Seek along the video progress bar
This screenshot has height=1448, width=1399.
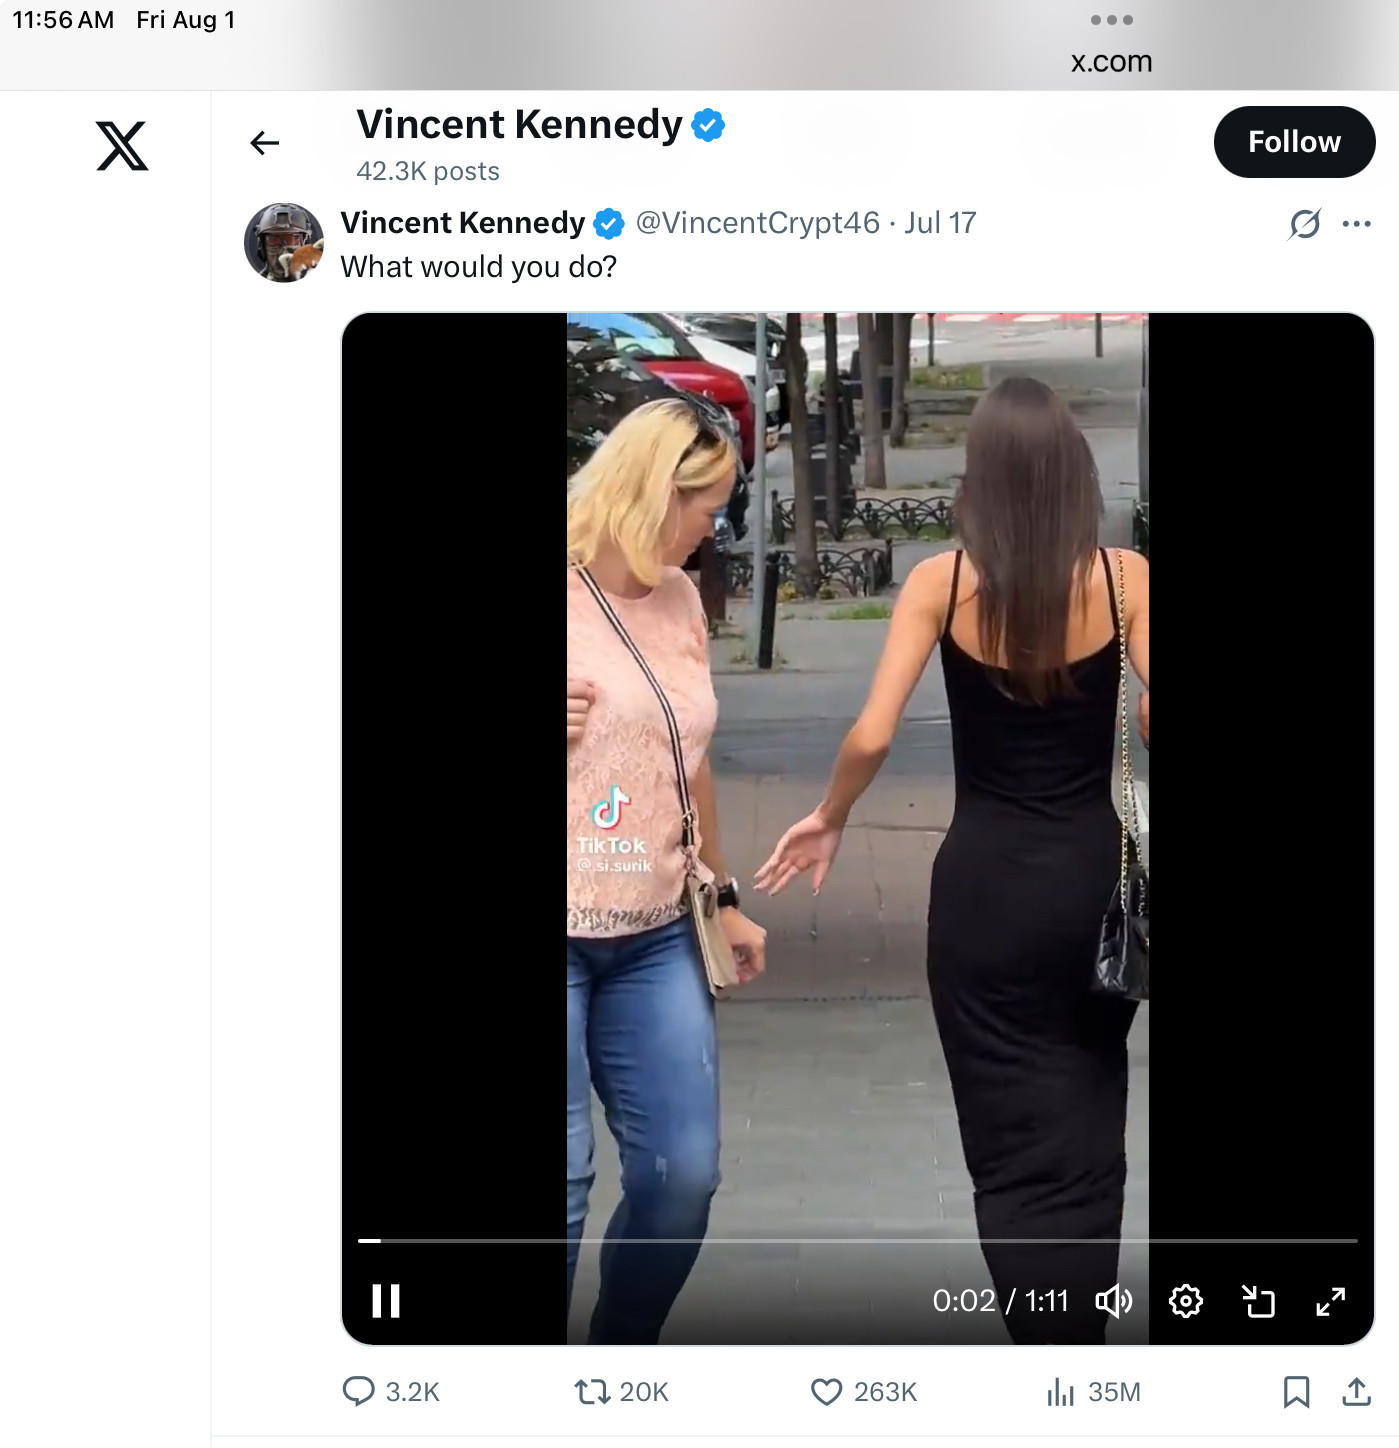click(858, 1240)
